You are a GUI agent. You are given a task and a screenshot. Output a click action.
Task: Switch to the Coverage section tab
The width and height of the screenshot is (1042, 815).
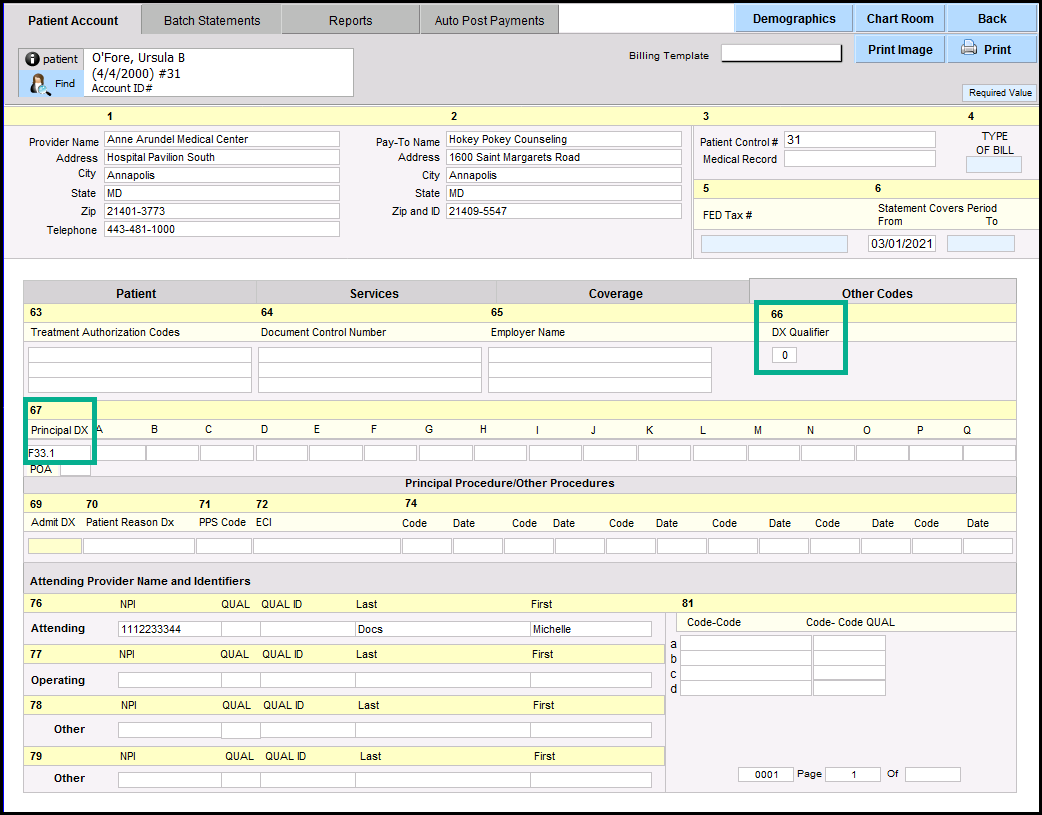point(615,293)
